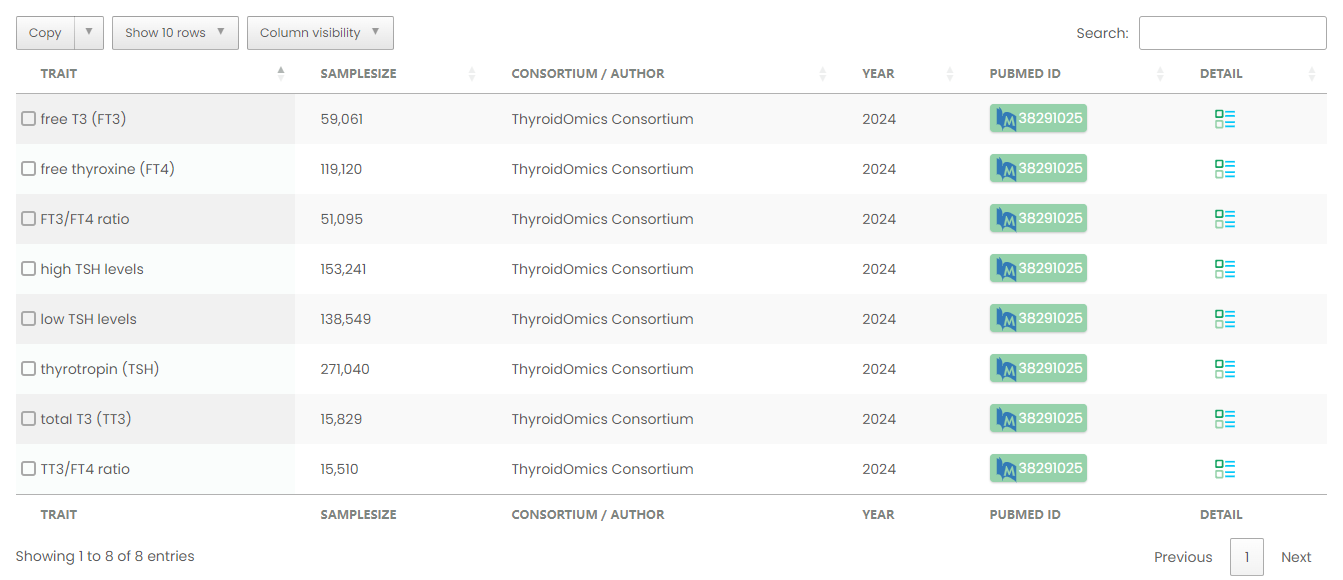Focus the Search input field

(x=1233, y=33)
